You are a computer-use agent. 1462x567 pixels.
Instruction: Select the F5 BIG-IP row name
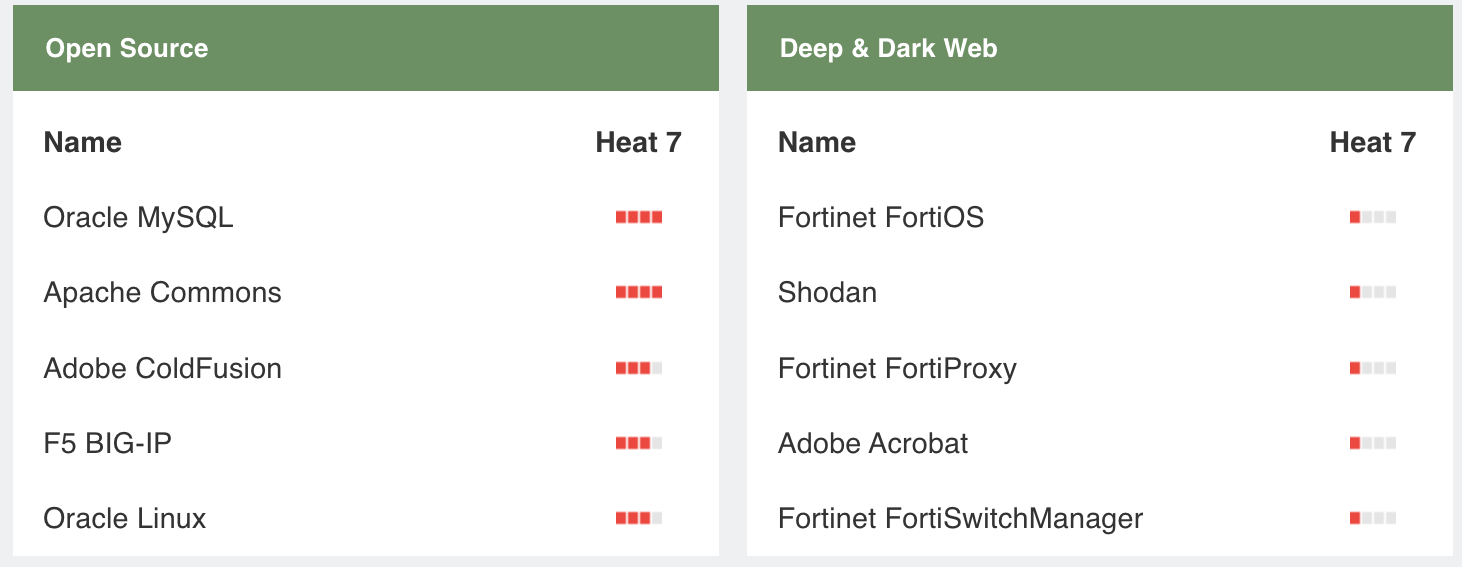pyautogui.click(x=107, y=443)
